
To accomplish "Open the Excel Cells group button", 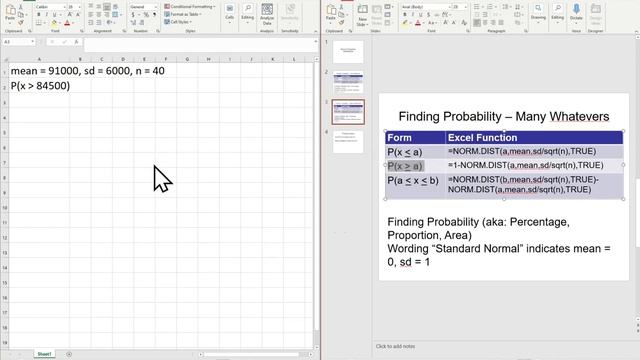I will [229, 13].
